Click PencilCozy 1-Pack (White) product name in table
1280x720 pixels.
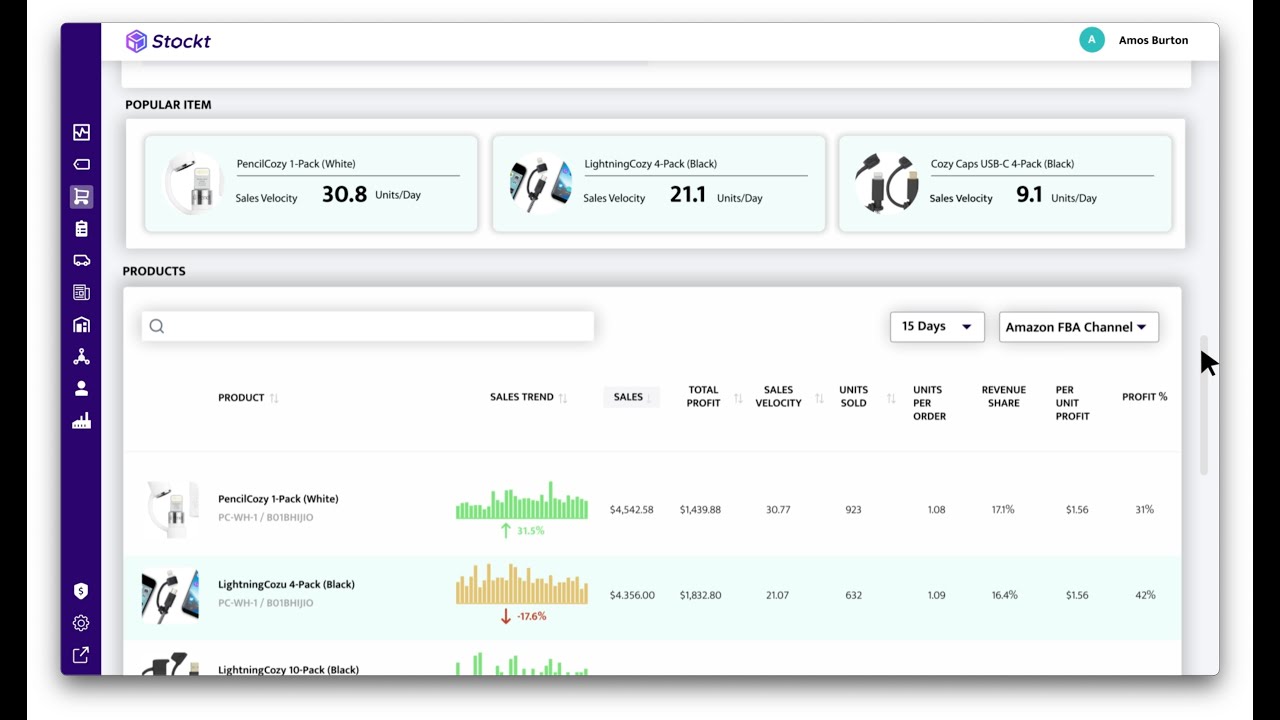[x=278, y=499]
